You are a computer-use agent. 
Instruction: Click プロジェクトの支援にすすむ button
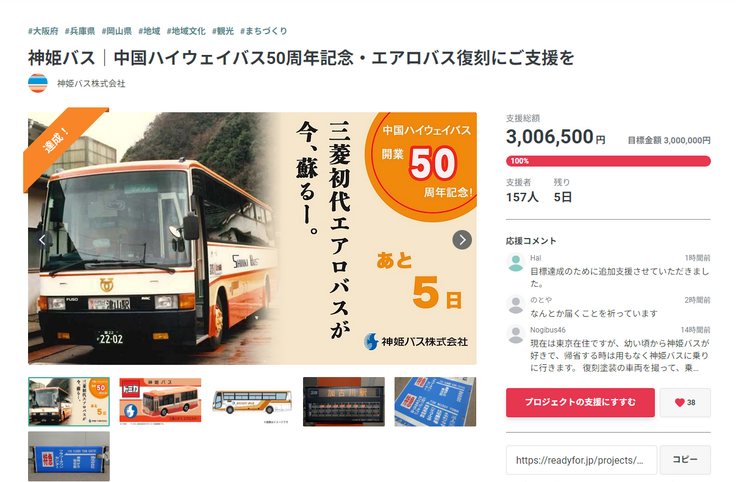[x=580, y=402]
